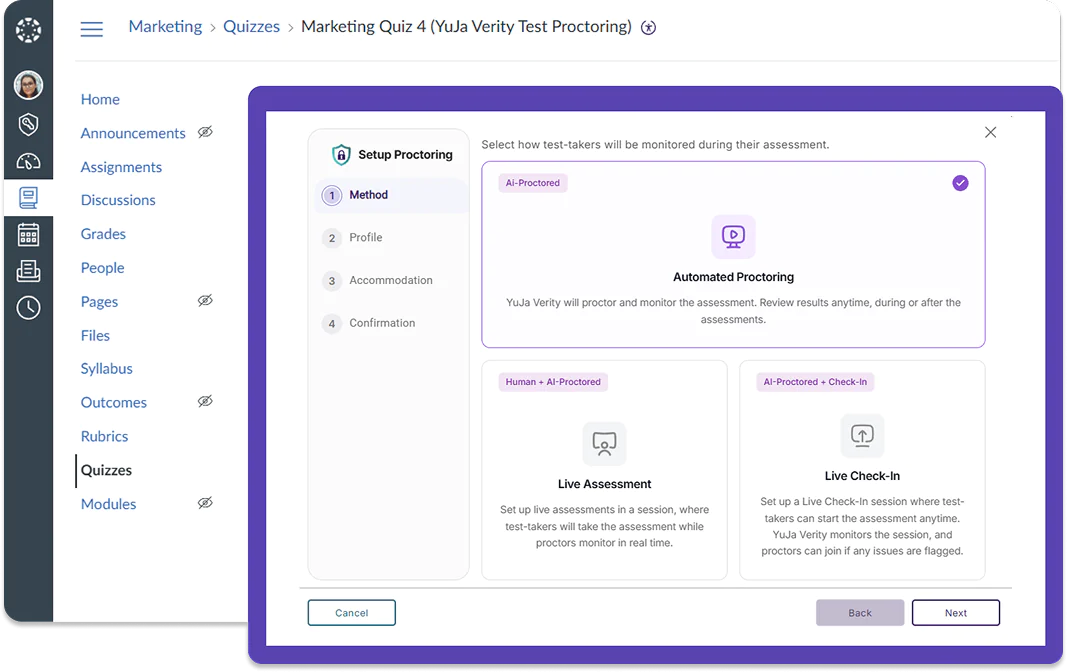Open the Dashboard speedometer icon
Image resolution: width=1067 pixels, height=672 pixels.
click(x=29, y=161)
